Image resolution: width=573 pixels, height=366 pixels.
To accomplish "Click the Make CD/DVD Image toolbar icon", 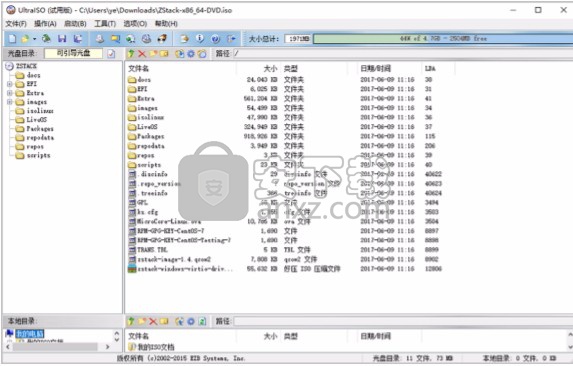I will [100, 38].
